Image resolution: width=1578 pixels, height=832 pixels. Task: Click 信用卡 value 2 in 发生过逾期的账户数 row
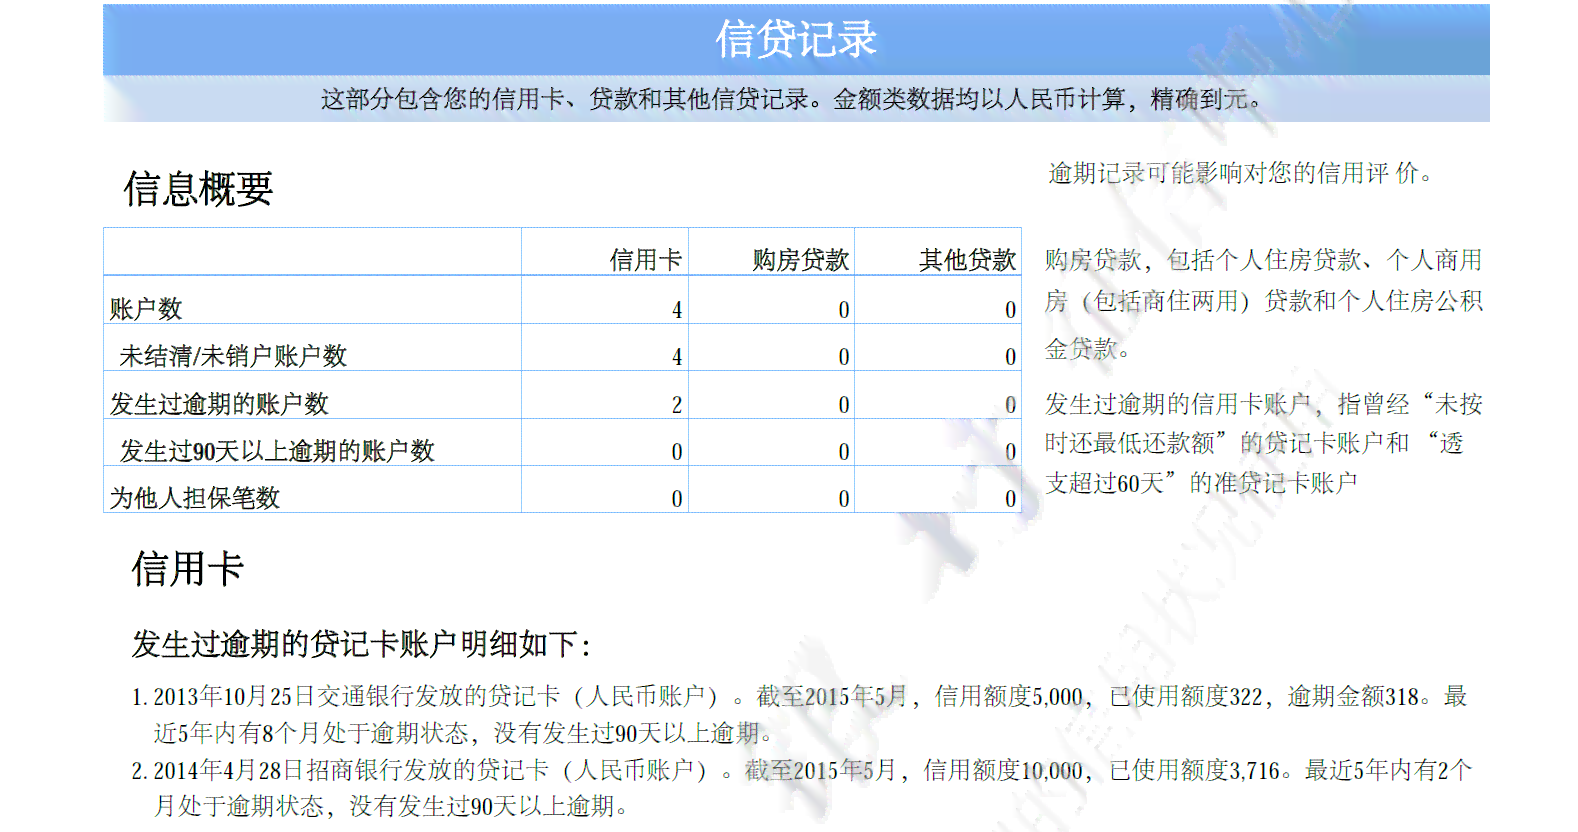pyautogui.click(x=677, y=405)
